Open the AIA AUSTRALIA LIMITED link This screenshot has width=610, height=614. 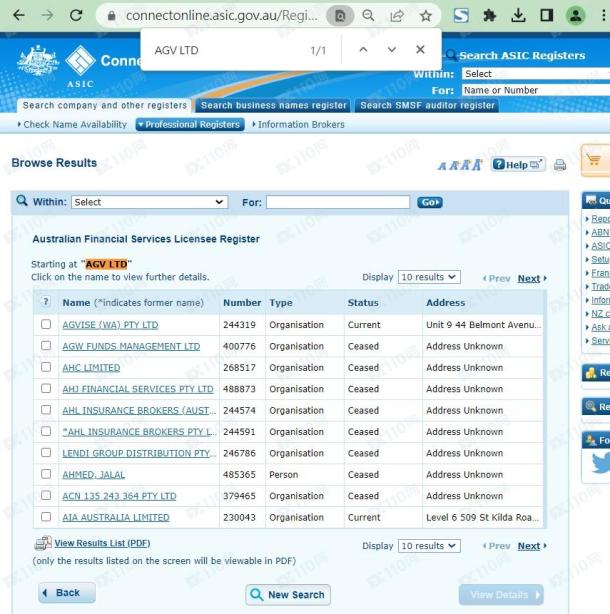pyautogui.click(x=116, y=517)
